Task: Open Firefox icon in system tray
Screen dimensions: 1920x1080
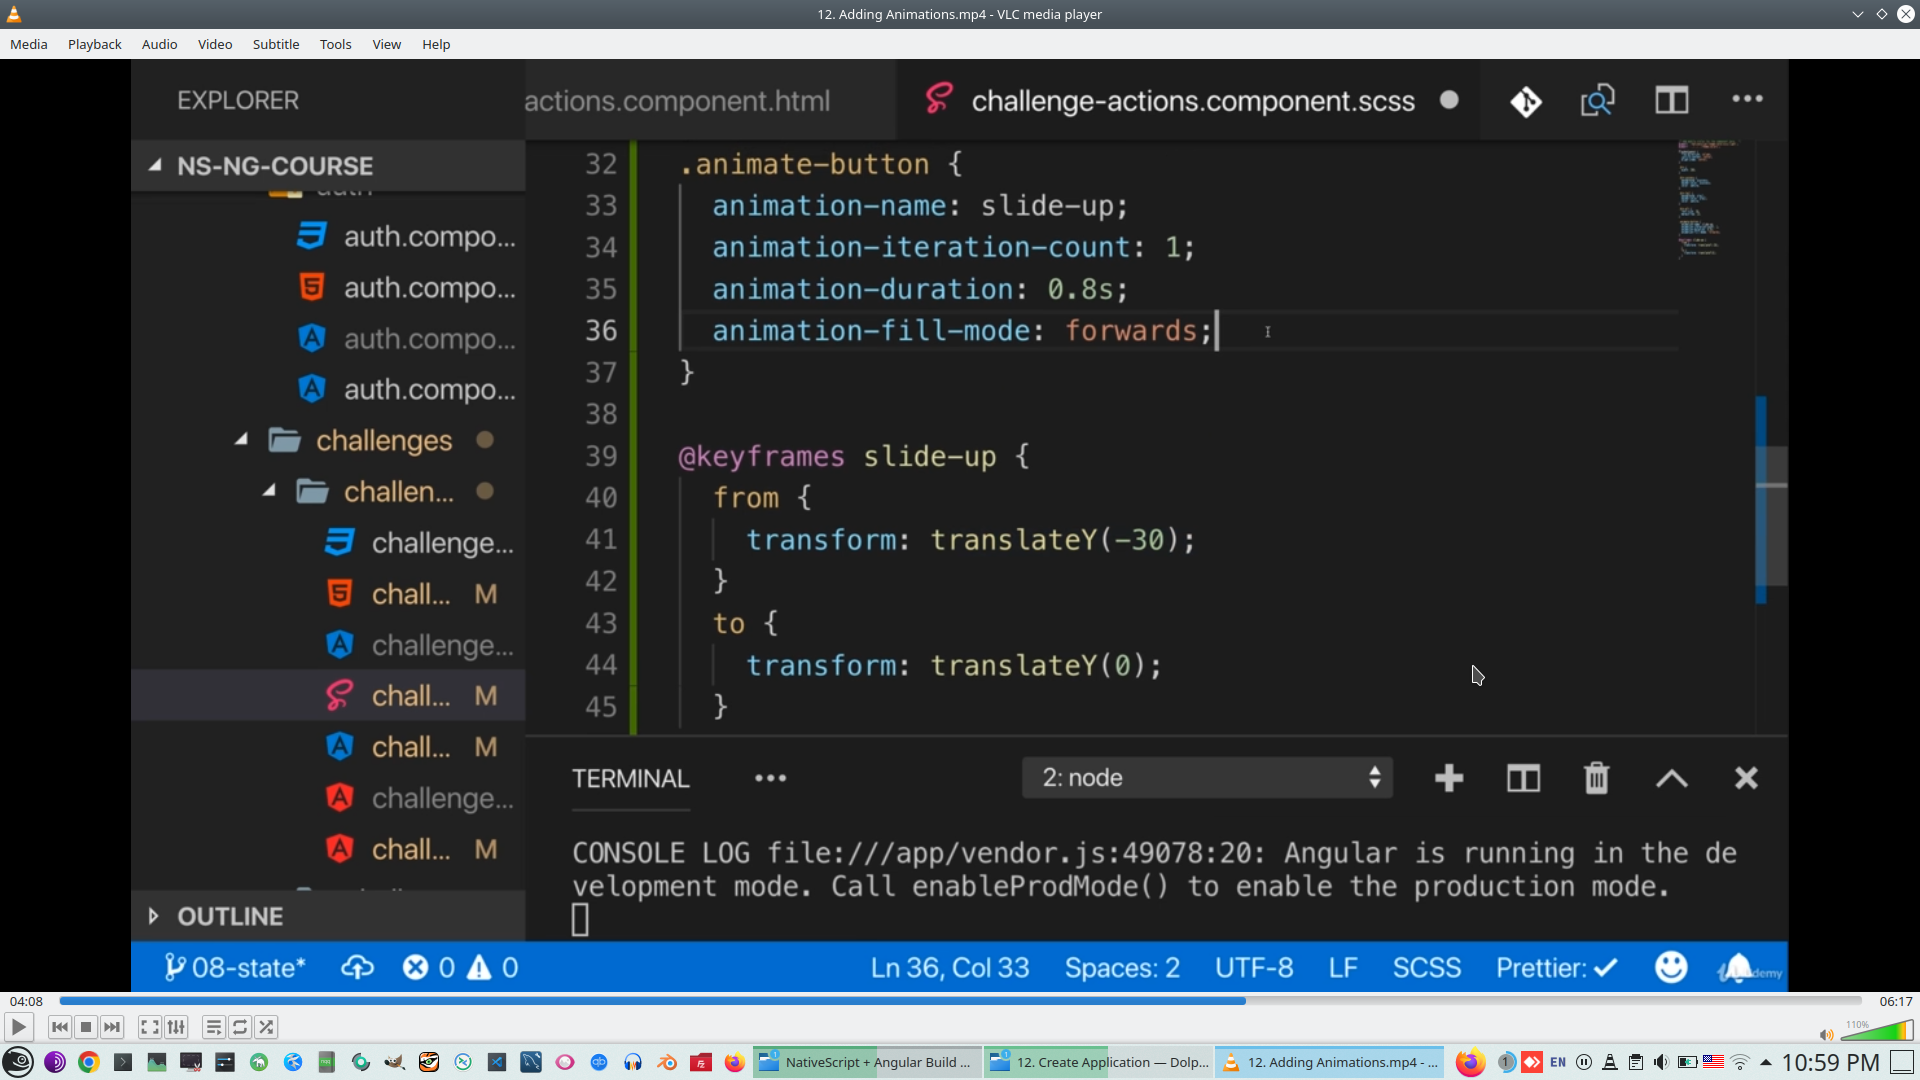Action: pos(1469,1062)
